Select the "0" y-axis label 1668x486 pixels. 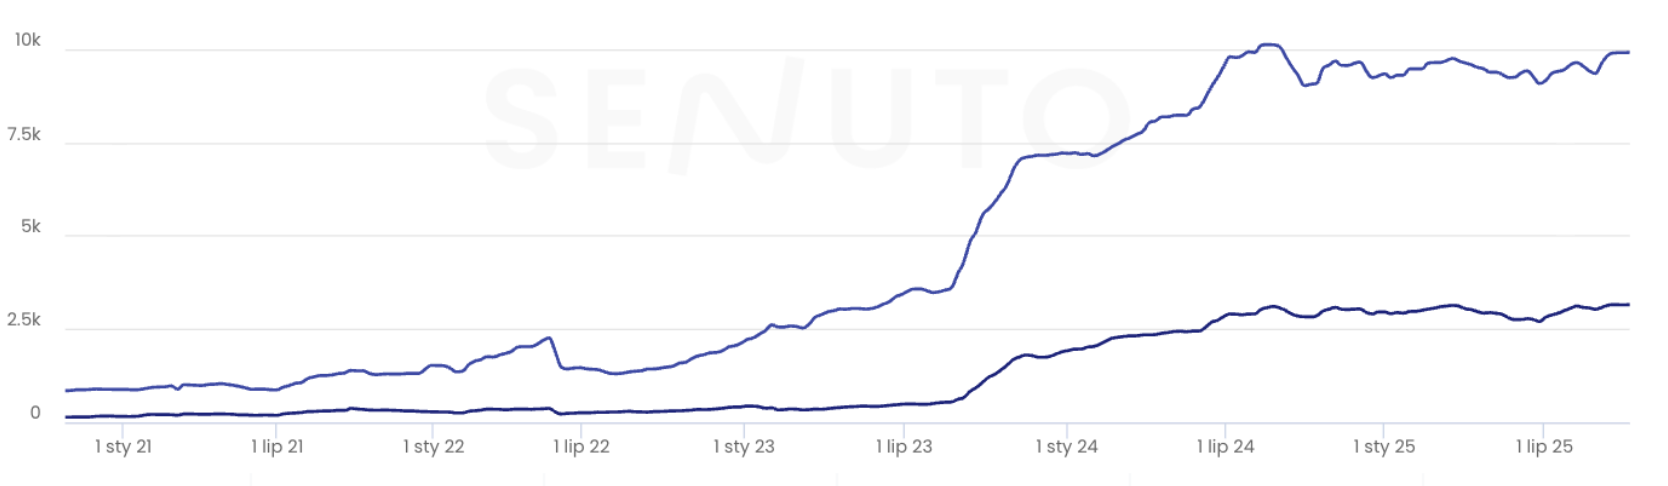35,413
